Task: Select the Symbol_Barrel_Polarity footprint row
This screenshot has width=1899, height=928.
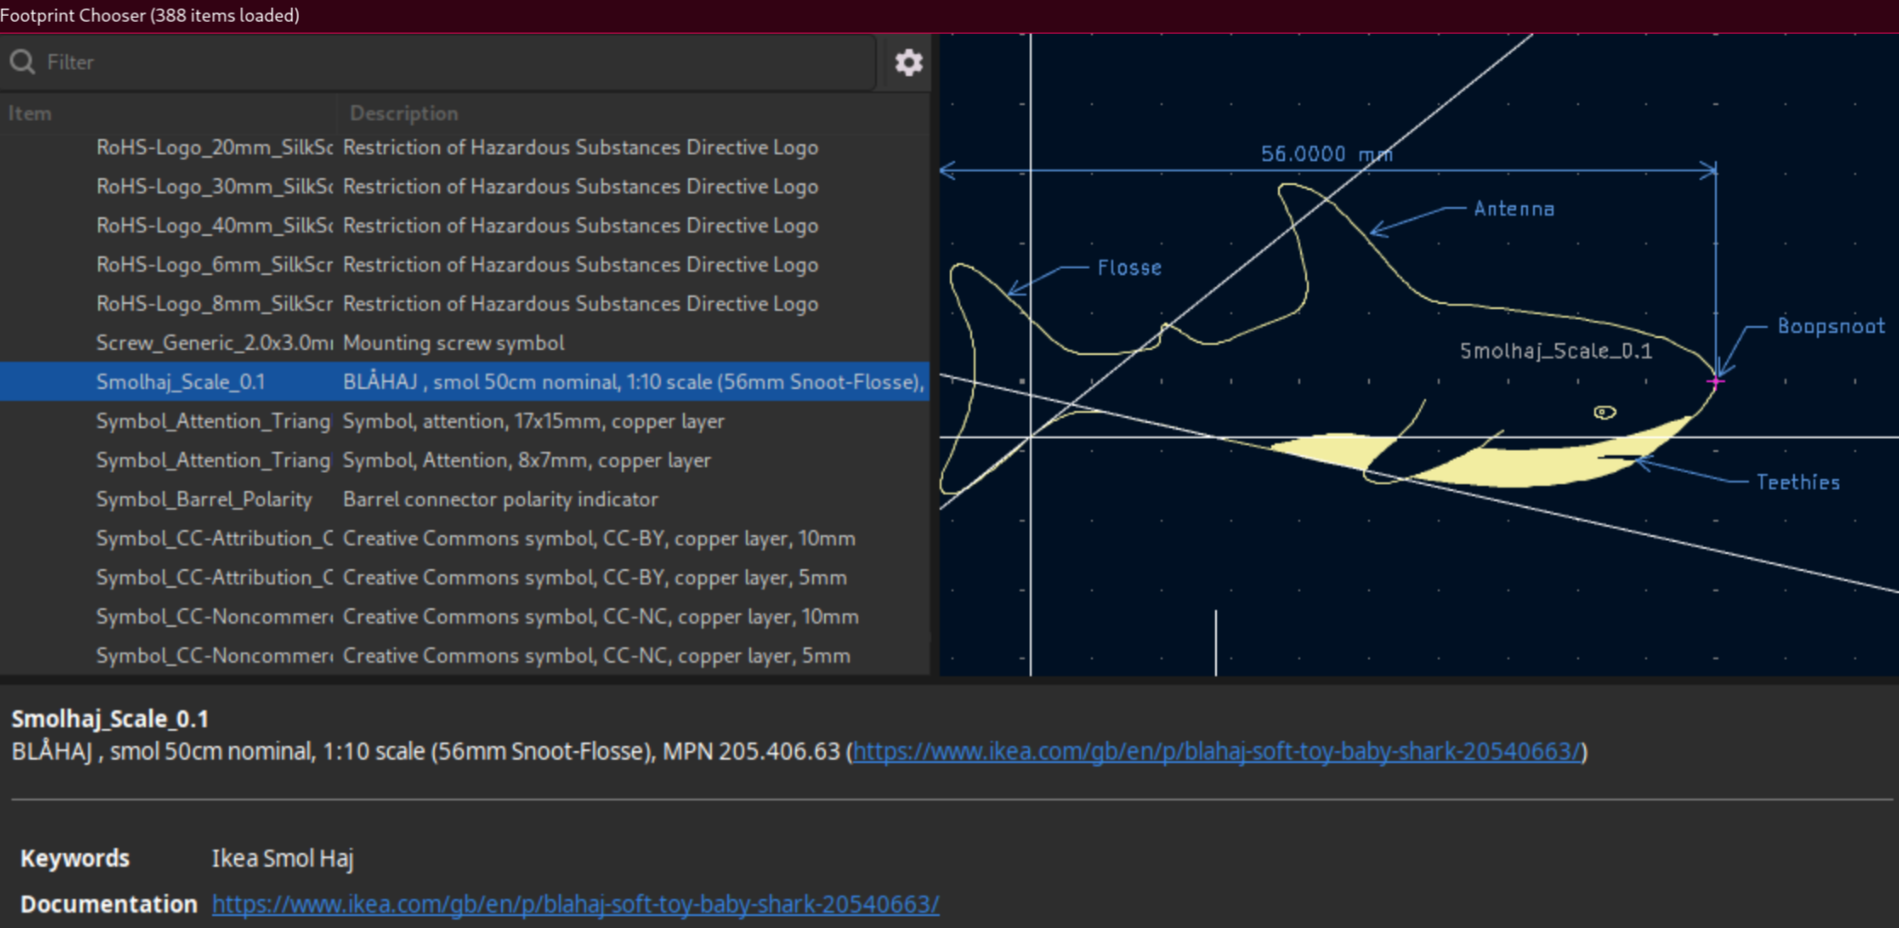Action: point(465,499)
